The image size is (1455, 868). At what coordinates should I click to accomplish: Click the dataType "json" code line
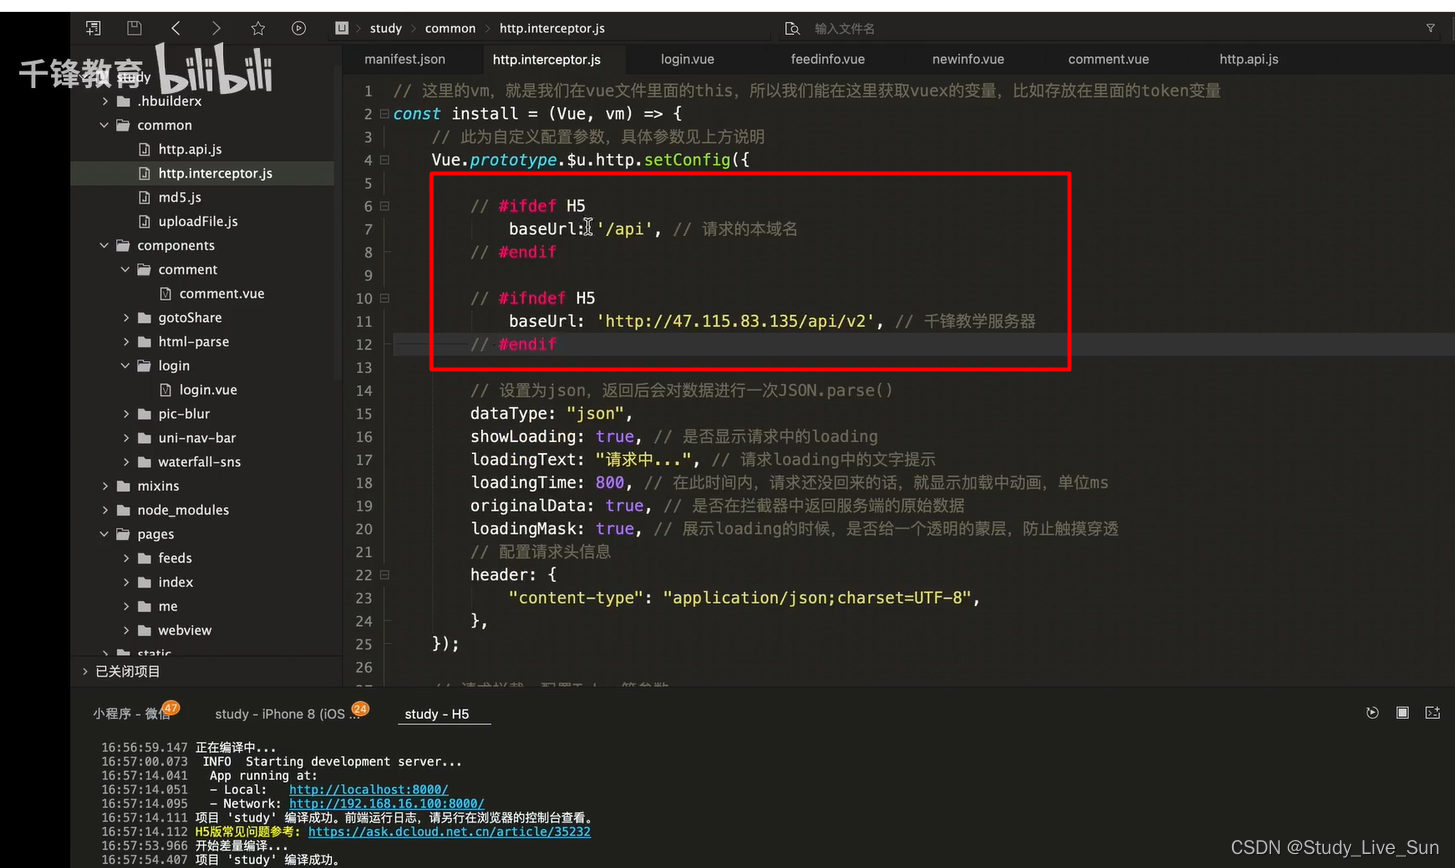click(552, 413)
